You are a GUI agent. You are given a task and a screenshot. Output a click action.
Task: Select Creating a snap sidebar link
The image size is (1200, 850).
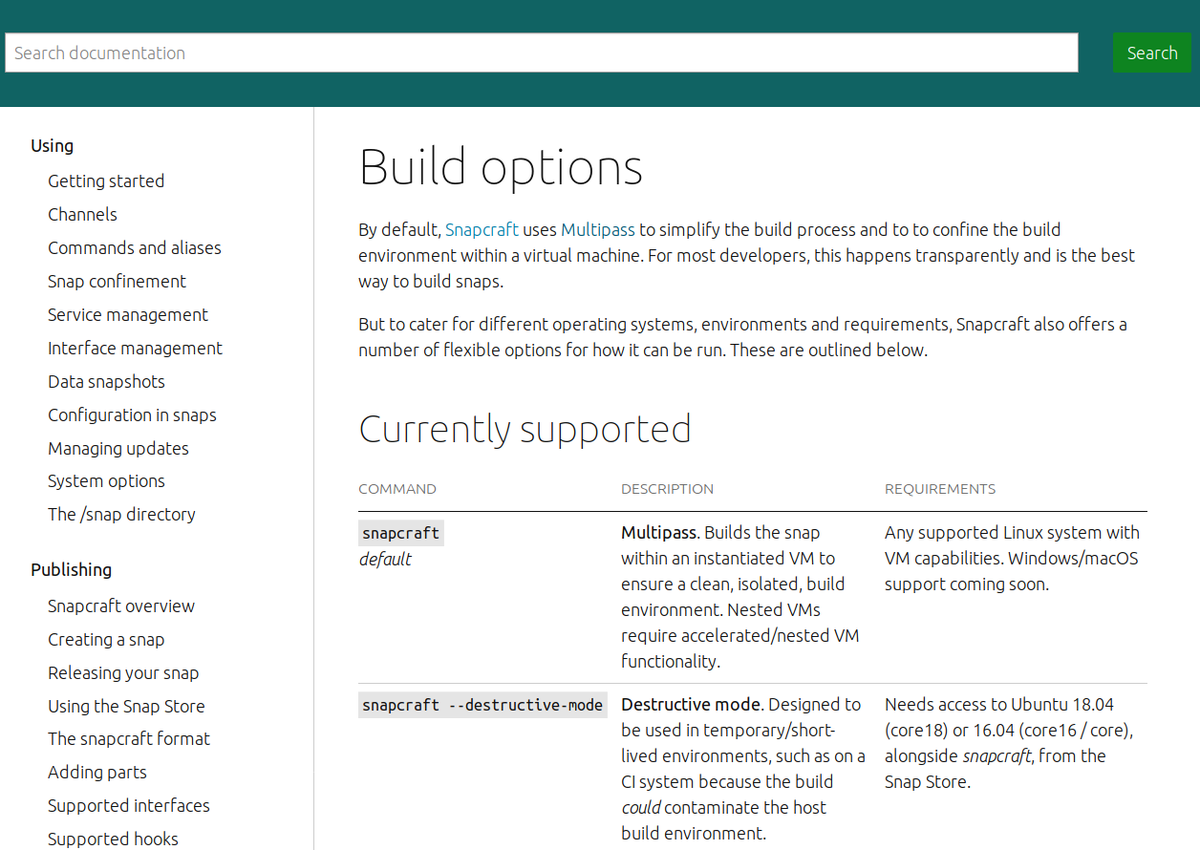point(106,640)
